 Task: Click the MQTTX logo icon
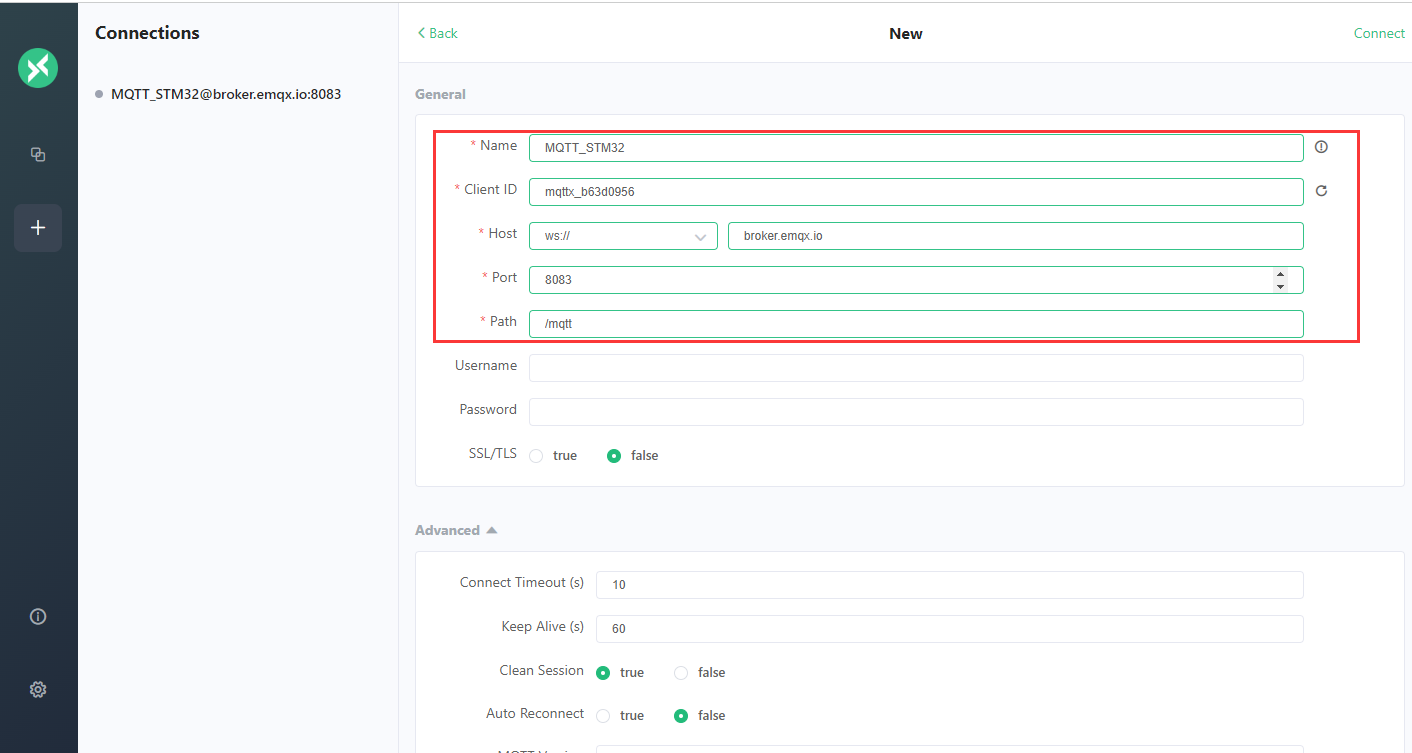(38, 68)
